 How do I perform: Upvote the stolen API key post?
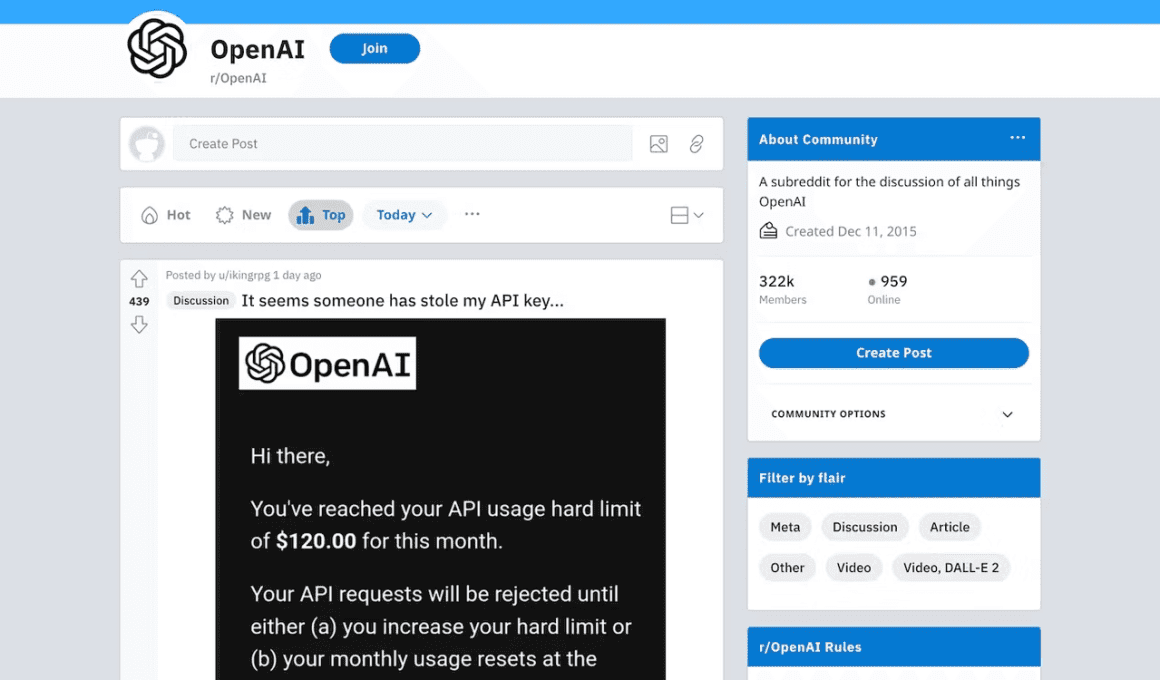[x=139, y=279]
